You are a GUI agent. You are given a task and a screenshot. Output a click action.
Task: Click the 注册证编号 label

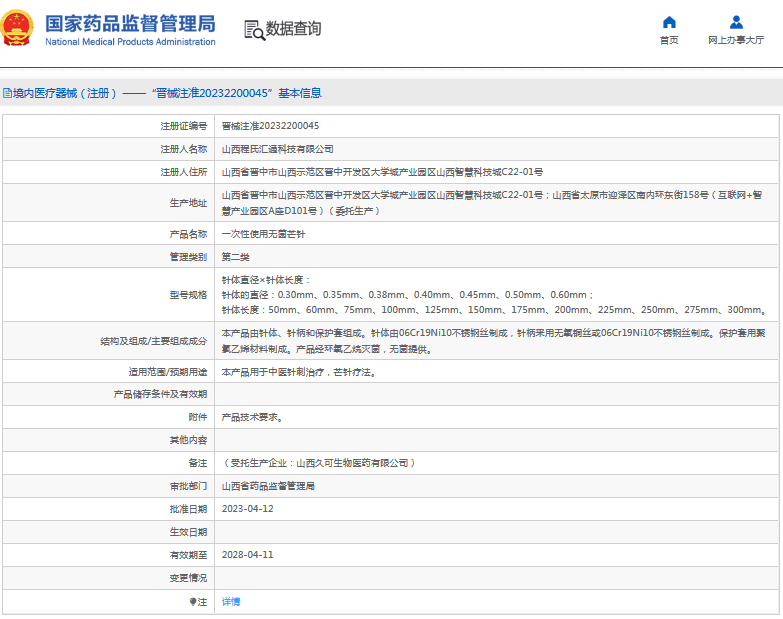coord(183,126)
